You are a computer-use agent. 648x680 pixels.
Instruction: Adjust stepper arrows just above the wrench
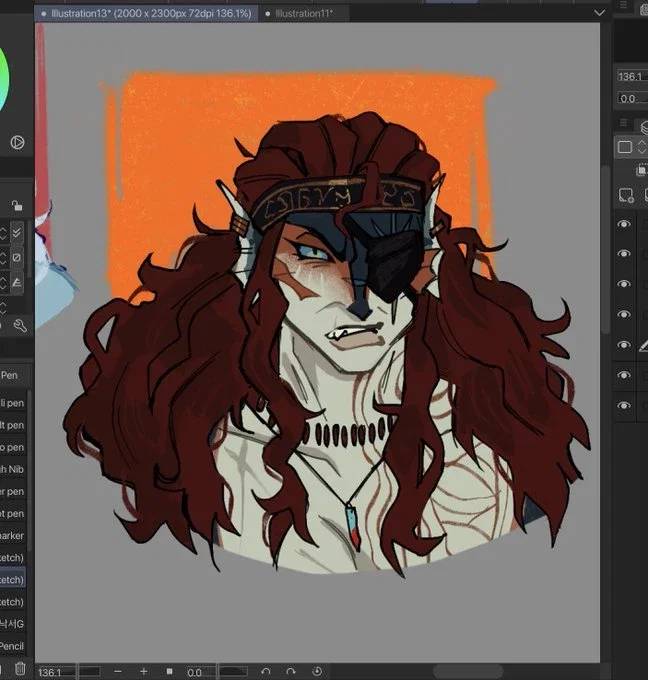pos(3,307)
